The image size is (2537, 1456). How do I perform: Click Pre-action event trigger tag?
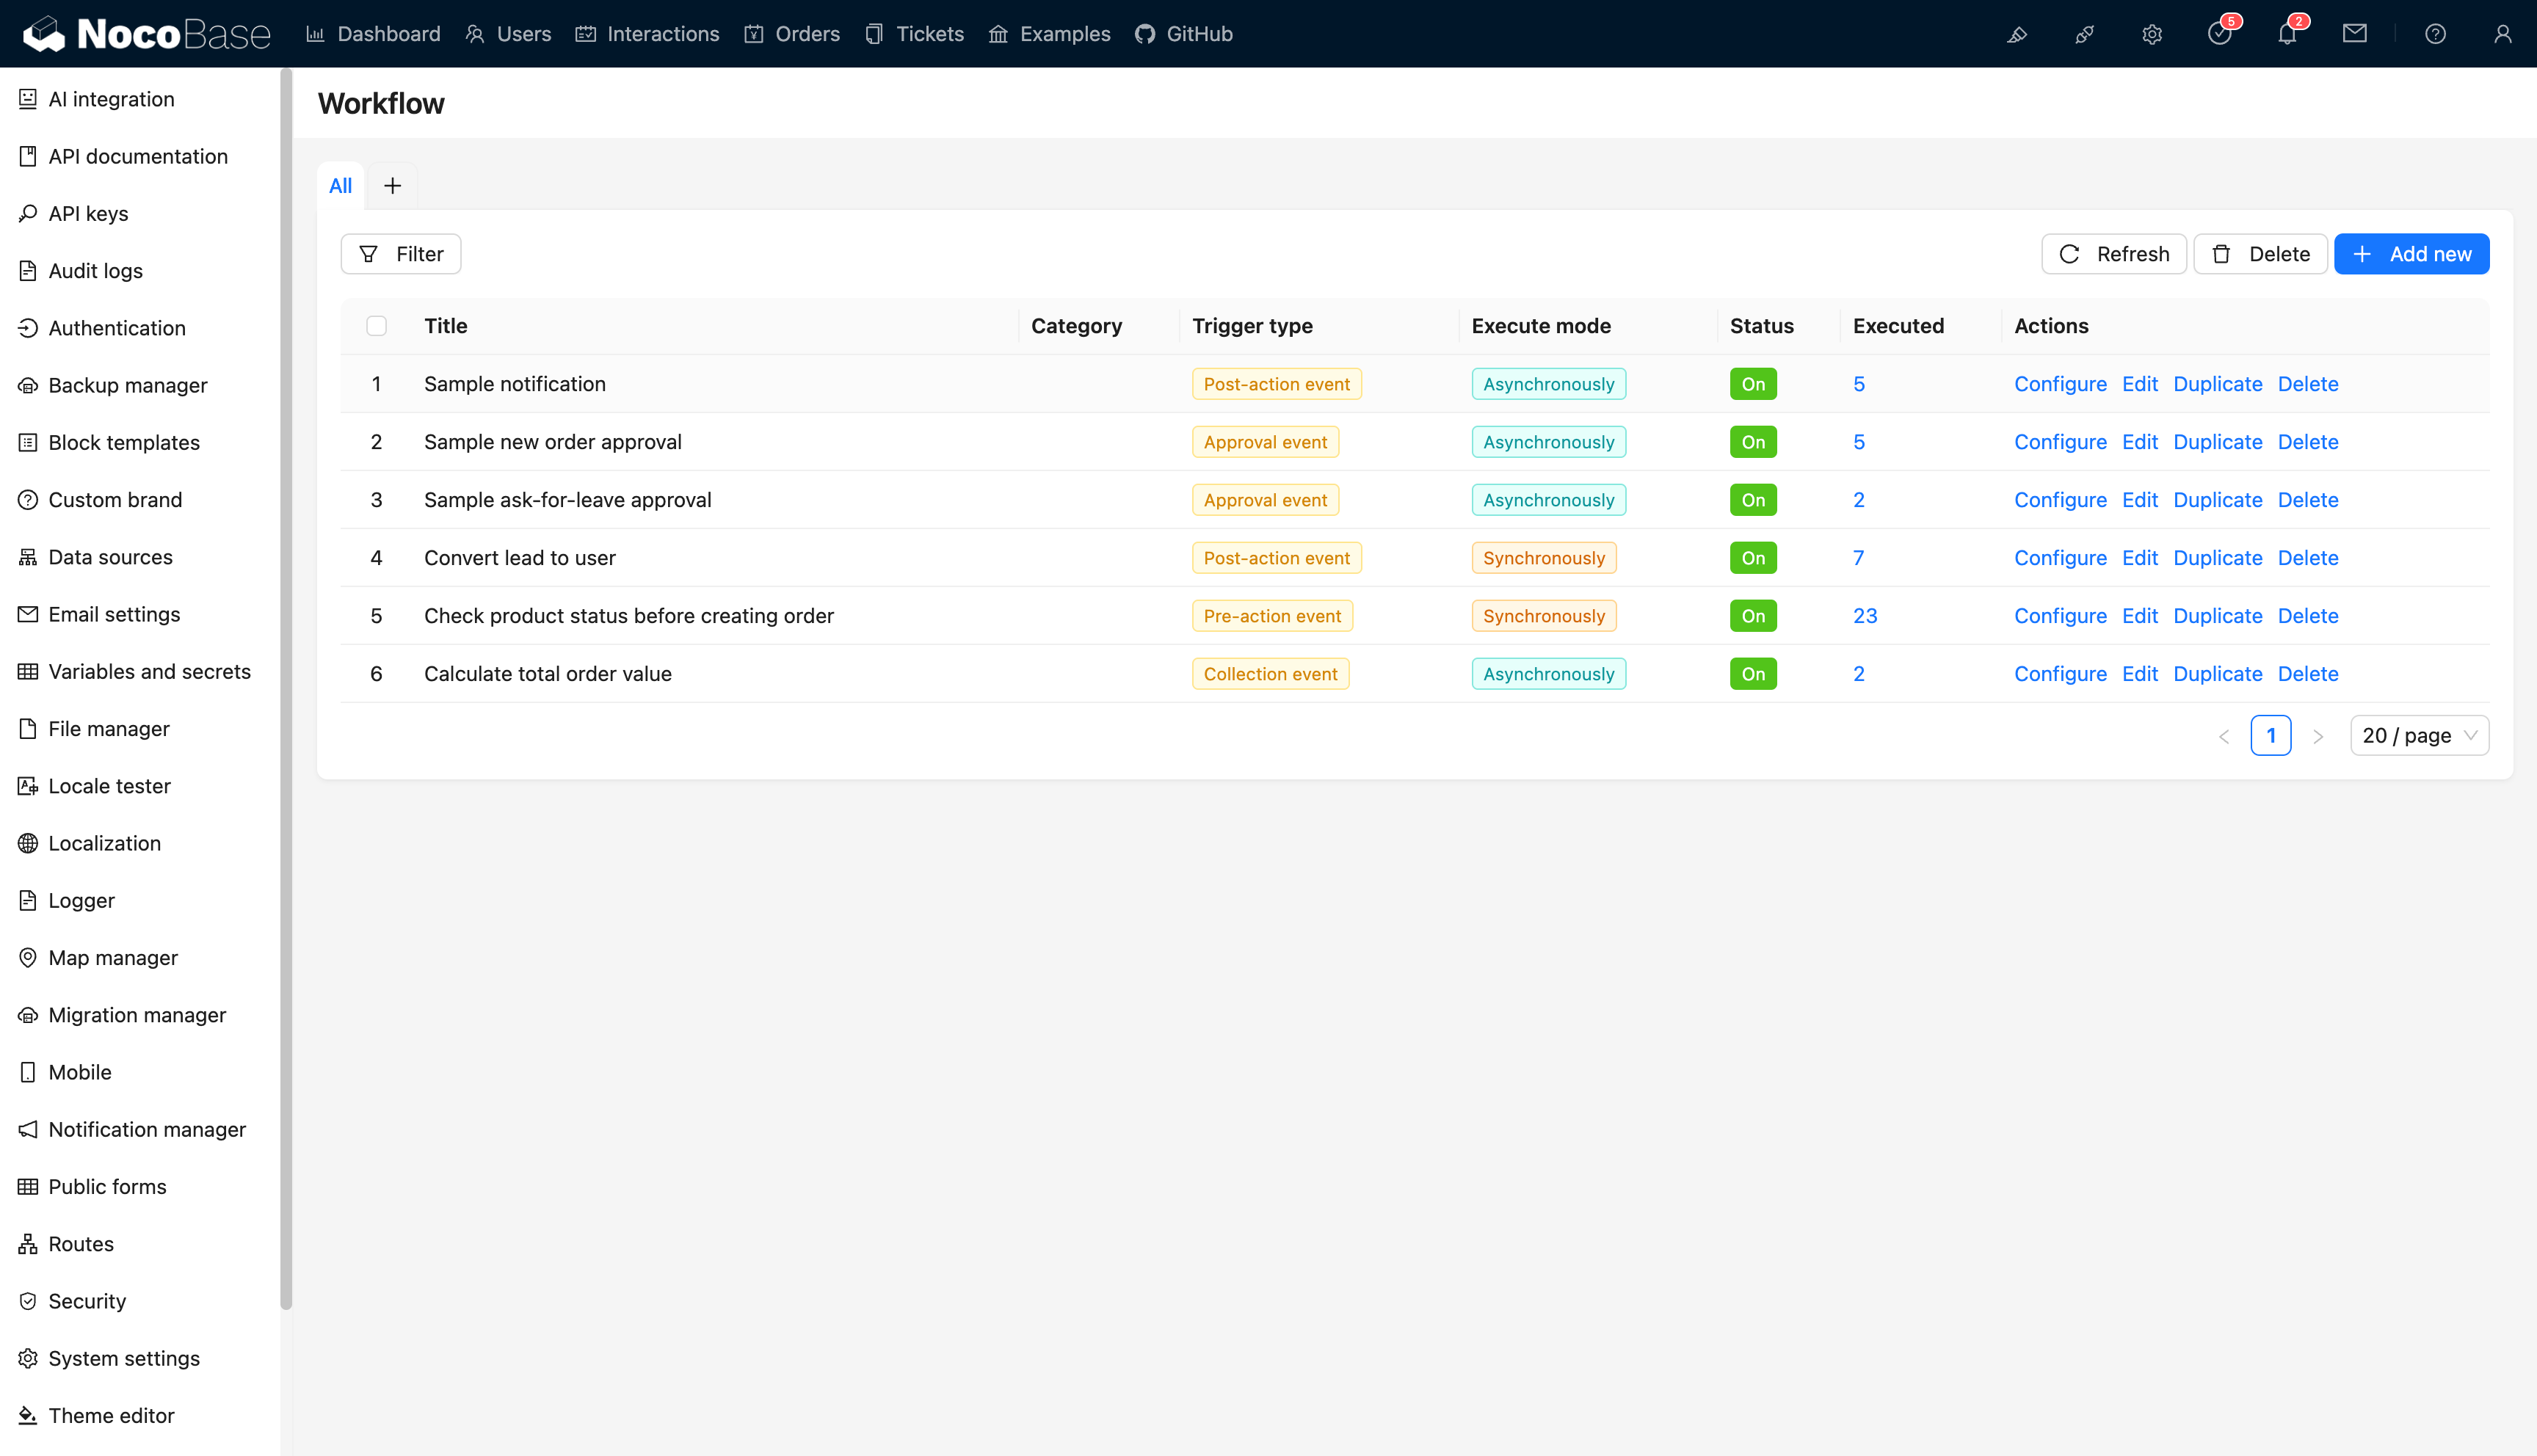tap(1272, 616)
